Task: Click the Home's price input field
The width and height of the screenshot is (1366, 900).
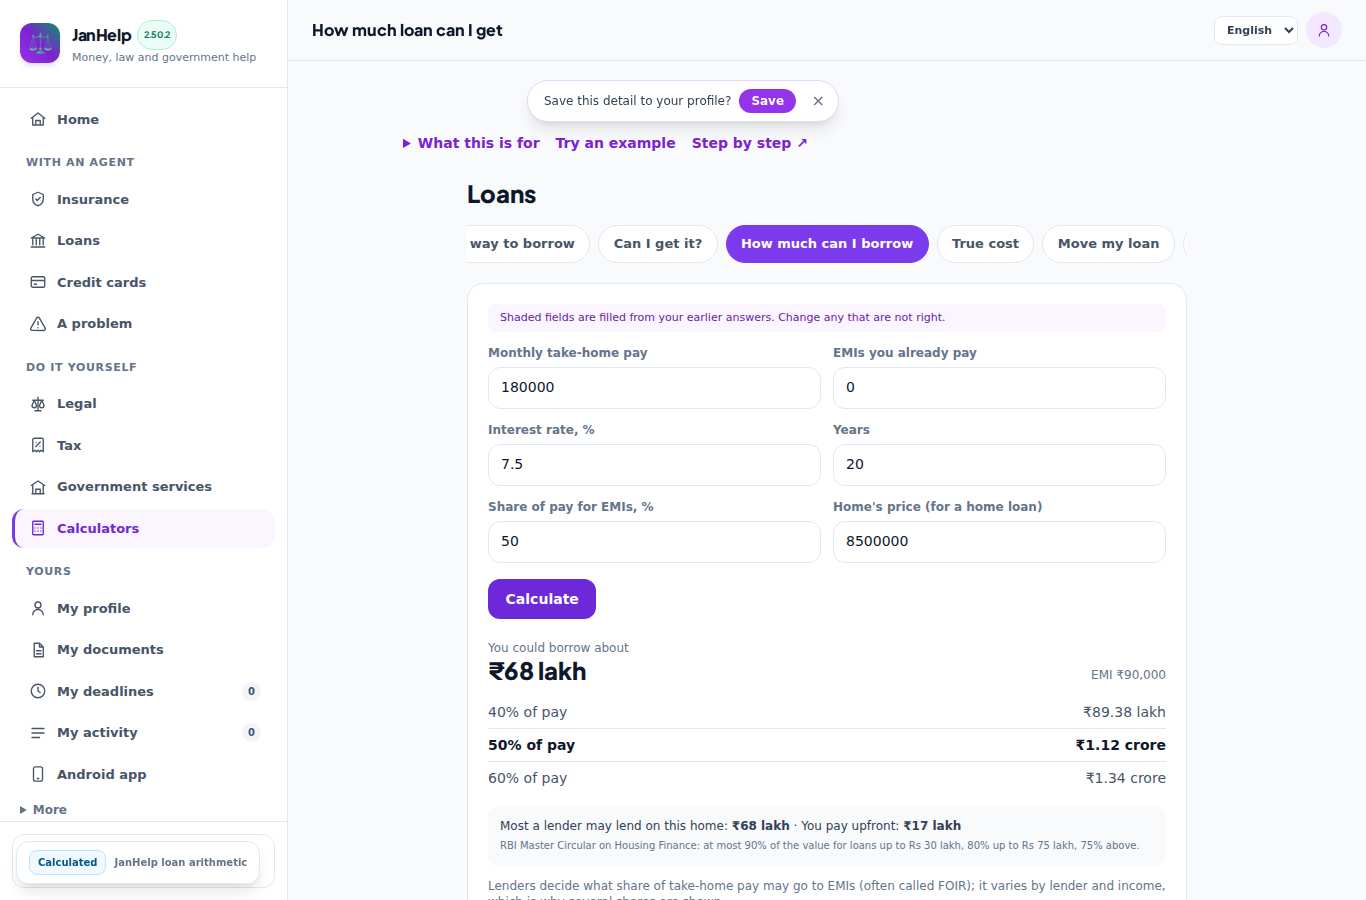Action: pyautogui.click(x=999, y=541)
